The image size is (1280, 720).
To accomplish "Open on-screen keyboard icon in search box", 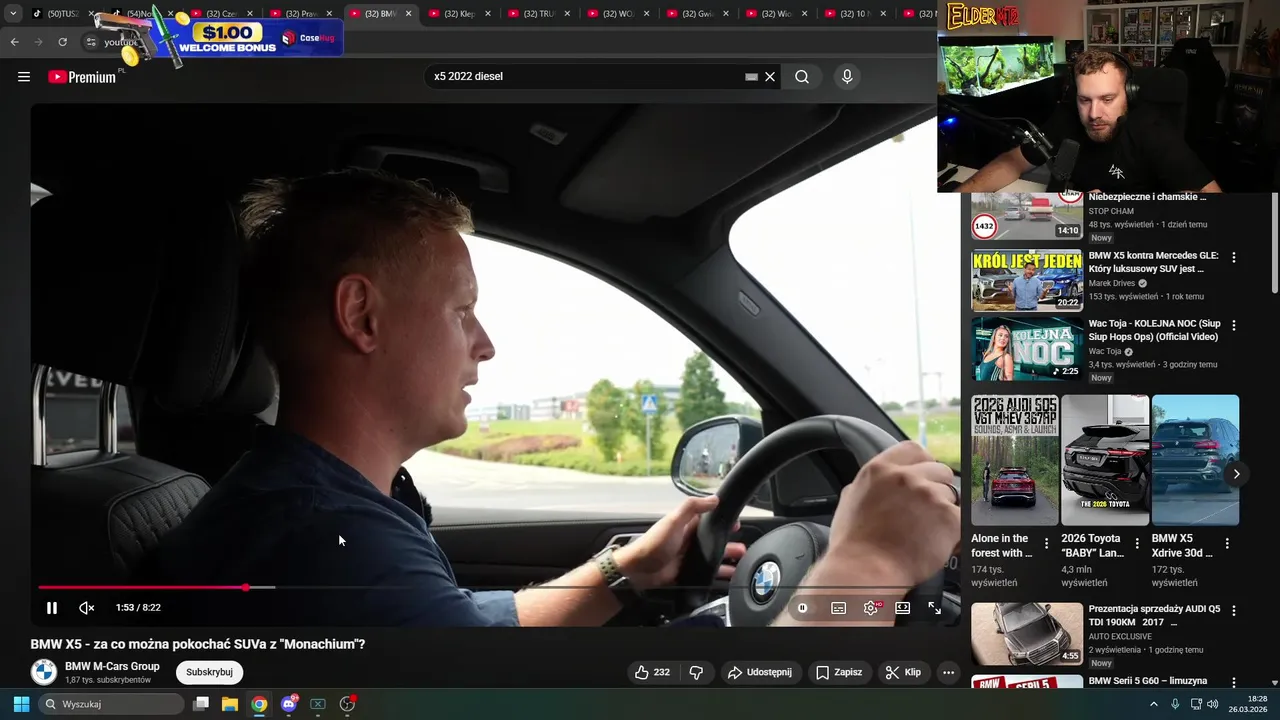I will coord(752,77).
